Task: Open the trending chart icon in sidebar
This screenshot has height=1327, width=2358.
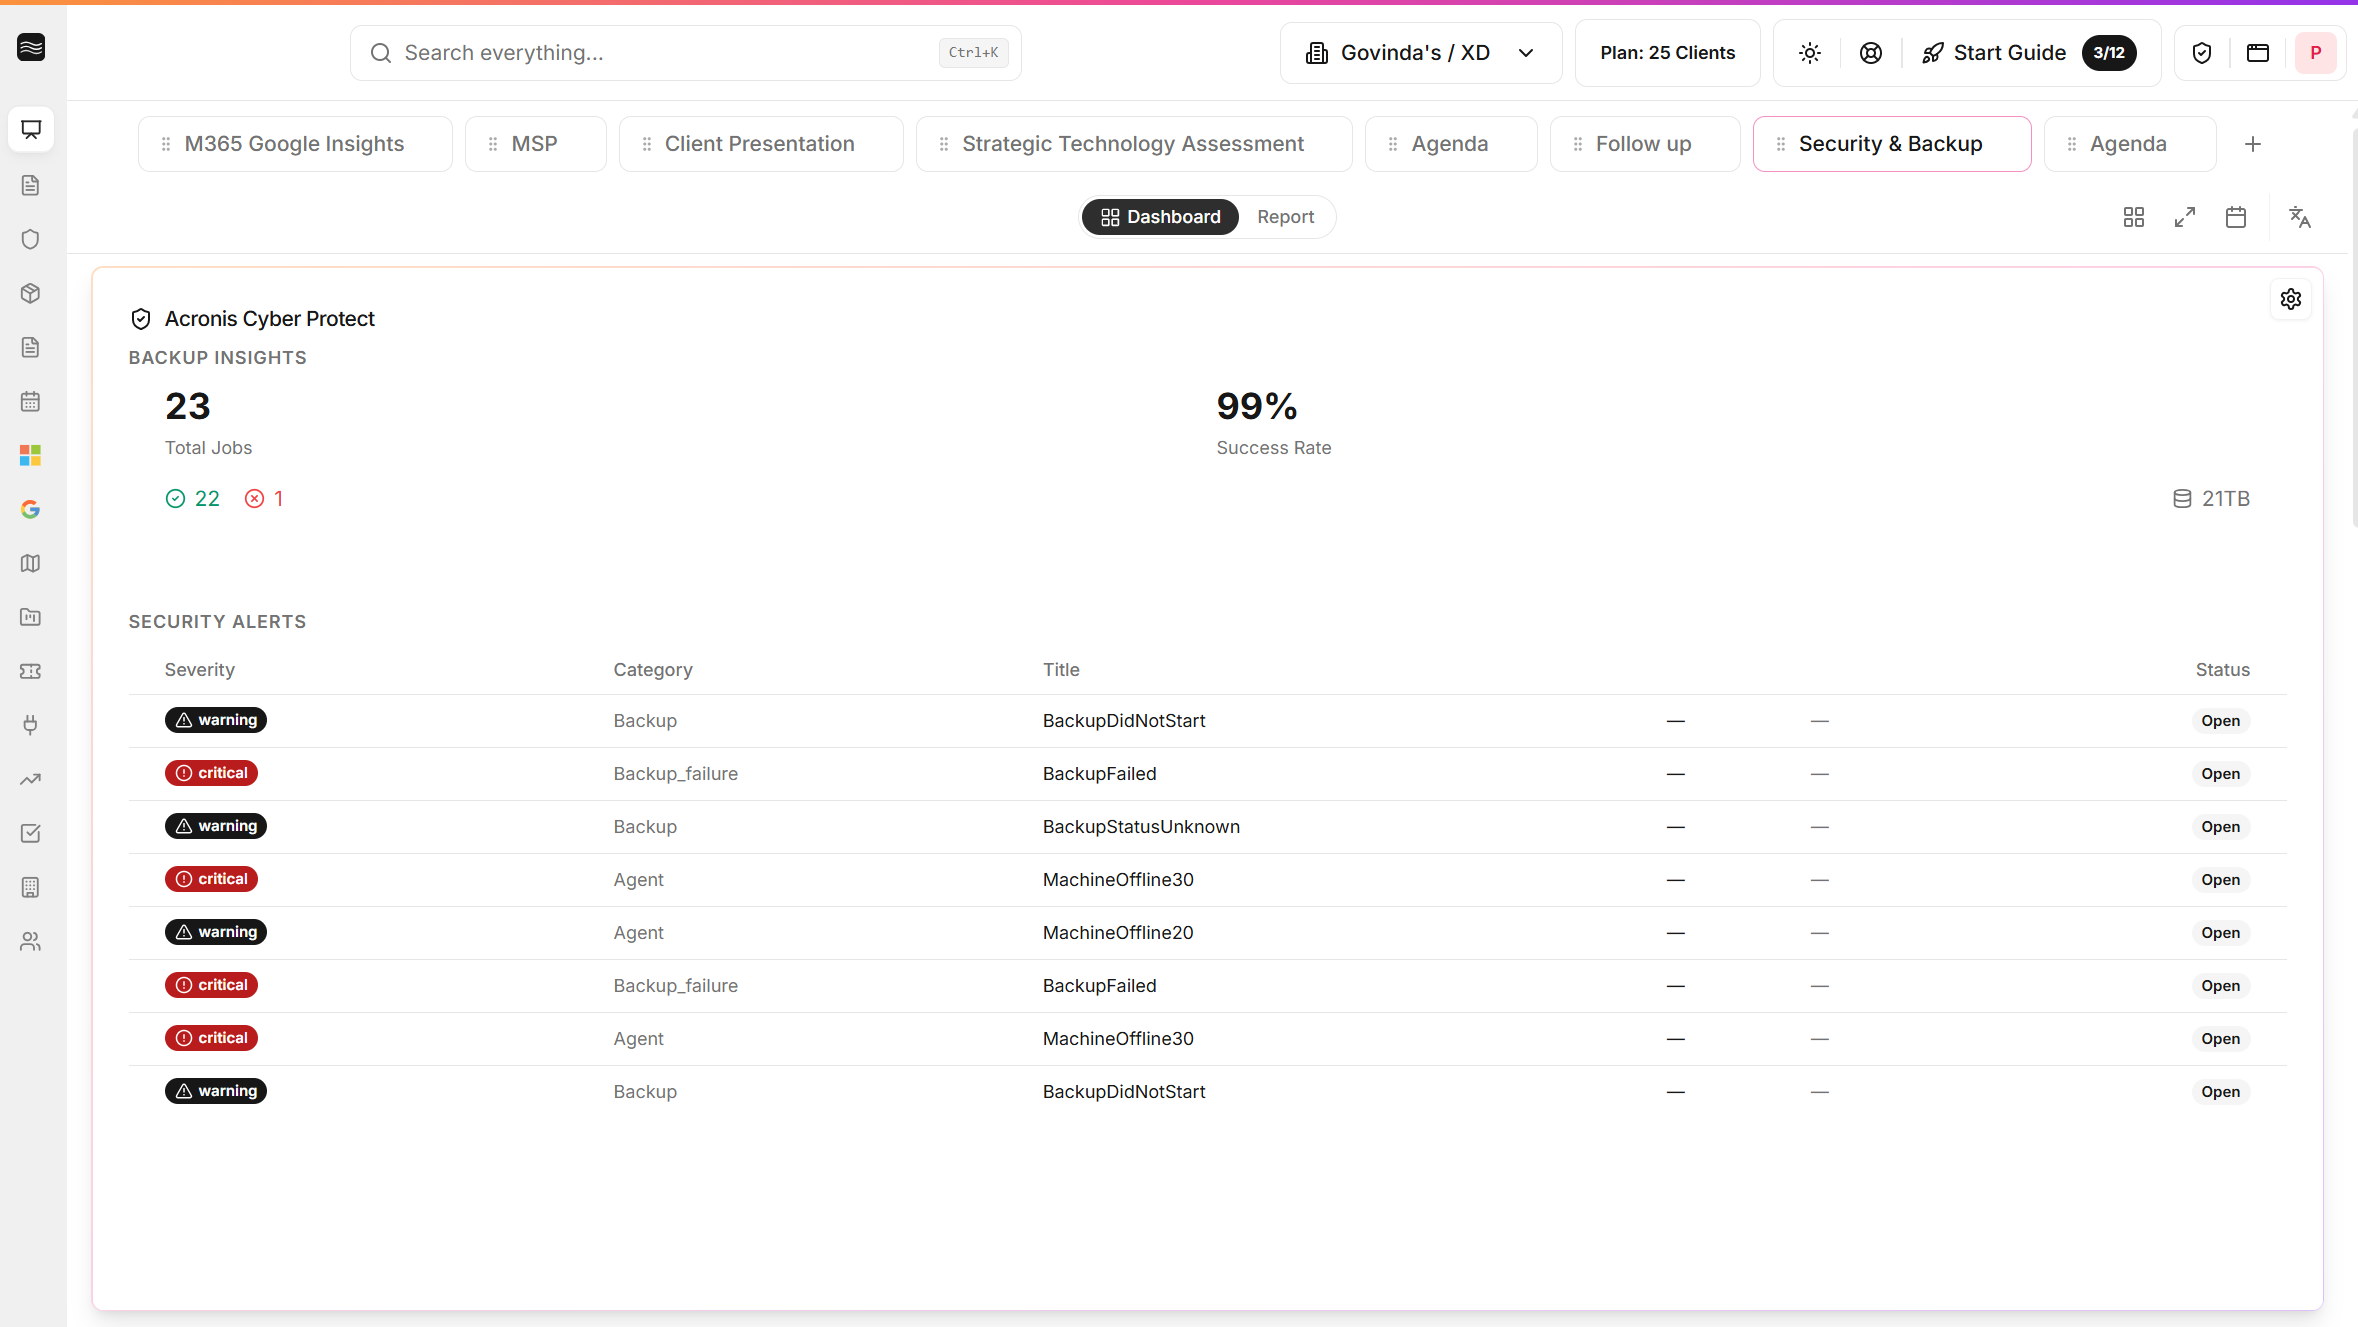Action: pyautogui.click(x=31, y=779)
